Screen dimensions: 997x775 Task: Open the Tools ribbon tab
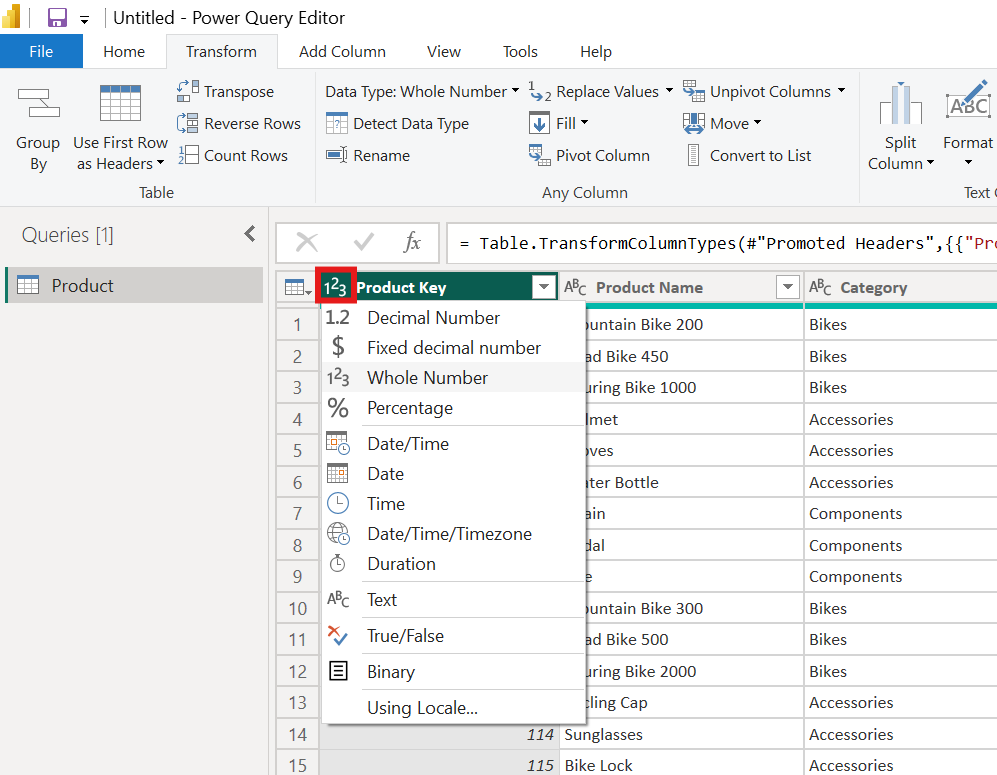pos(520,51)
